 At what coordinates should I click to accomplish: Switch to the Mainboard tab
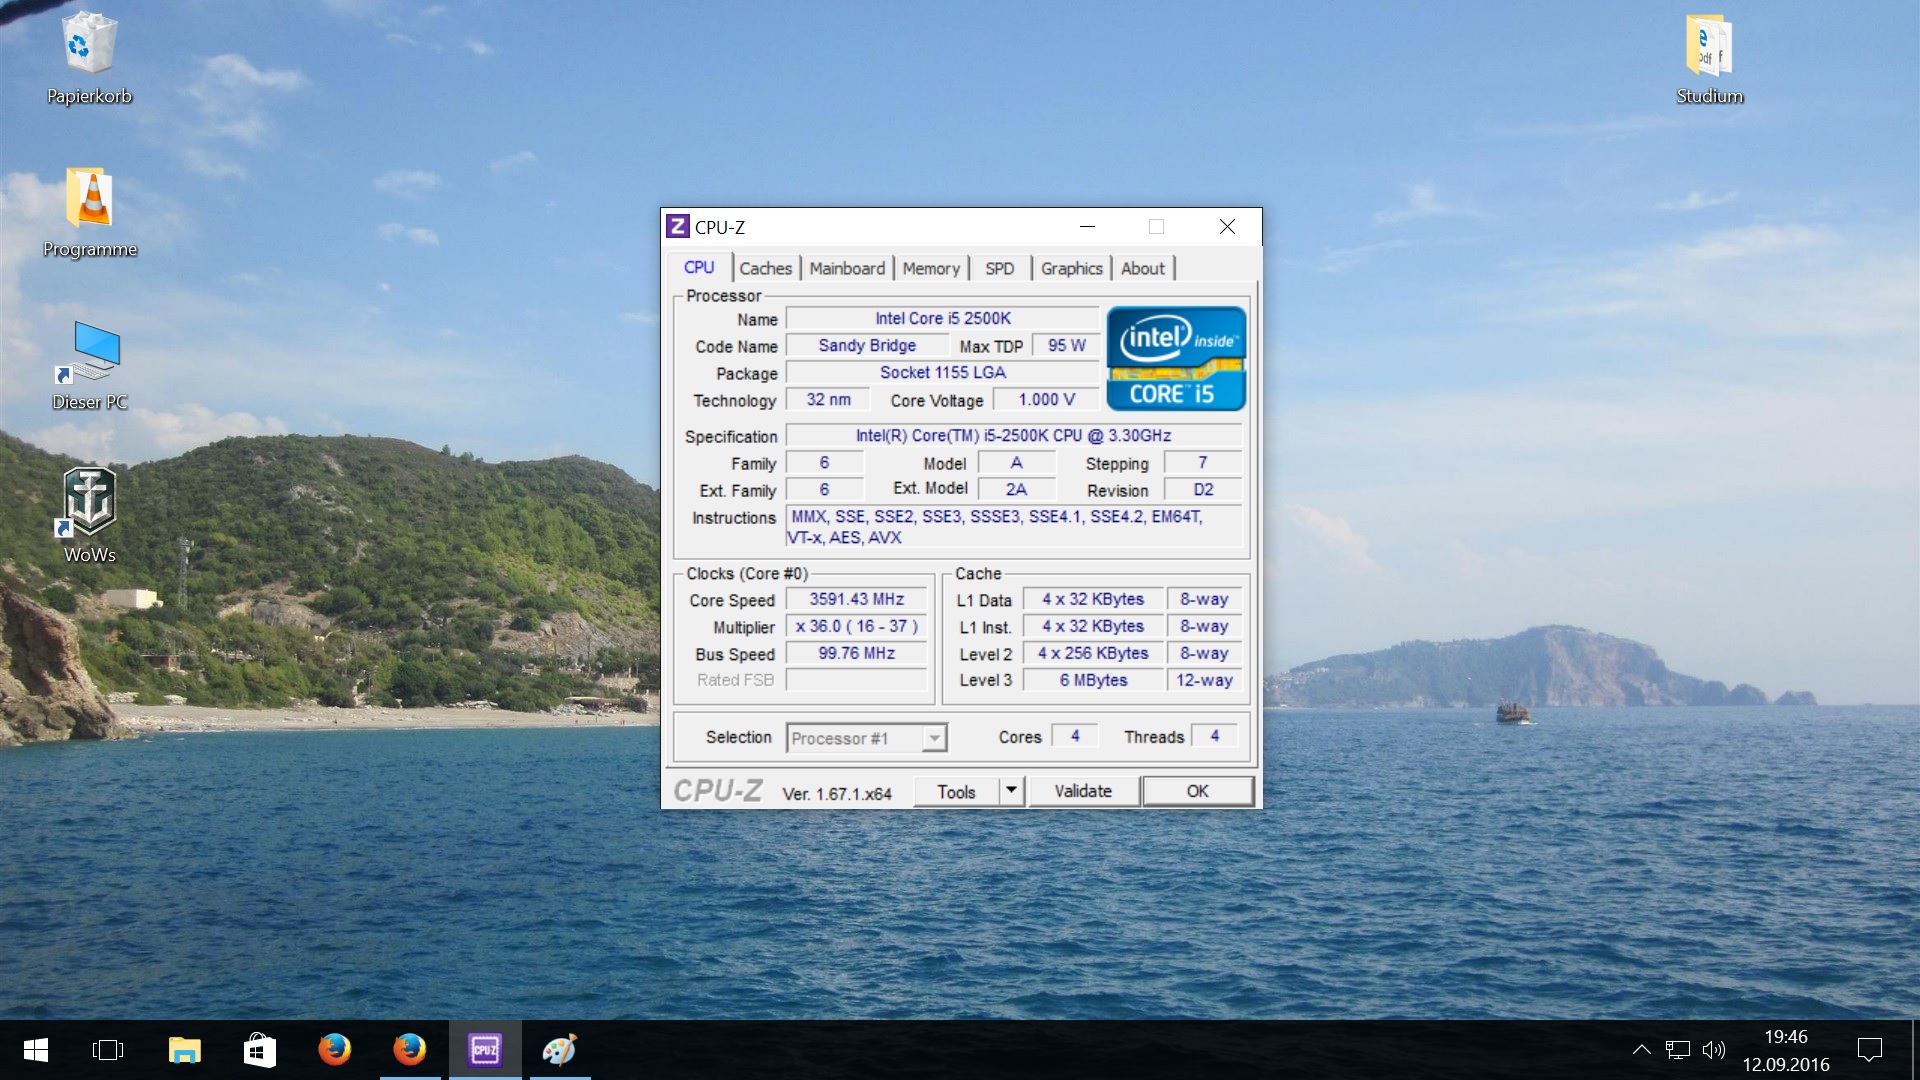click(x=847, y=268)
